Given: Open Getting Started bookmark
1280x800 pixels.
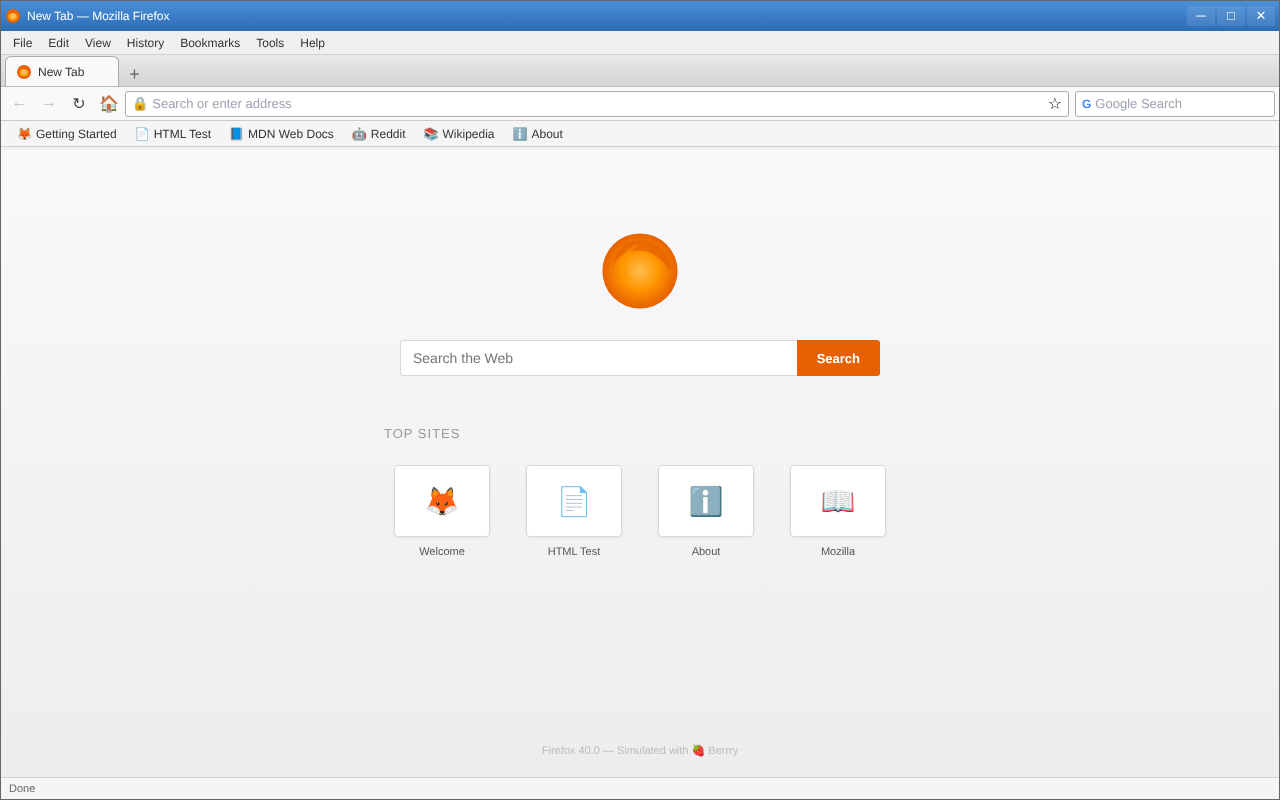Looking at the screenshot, I should 67,134.
